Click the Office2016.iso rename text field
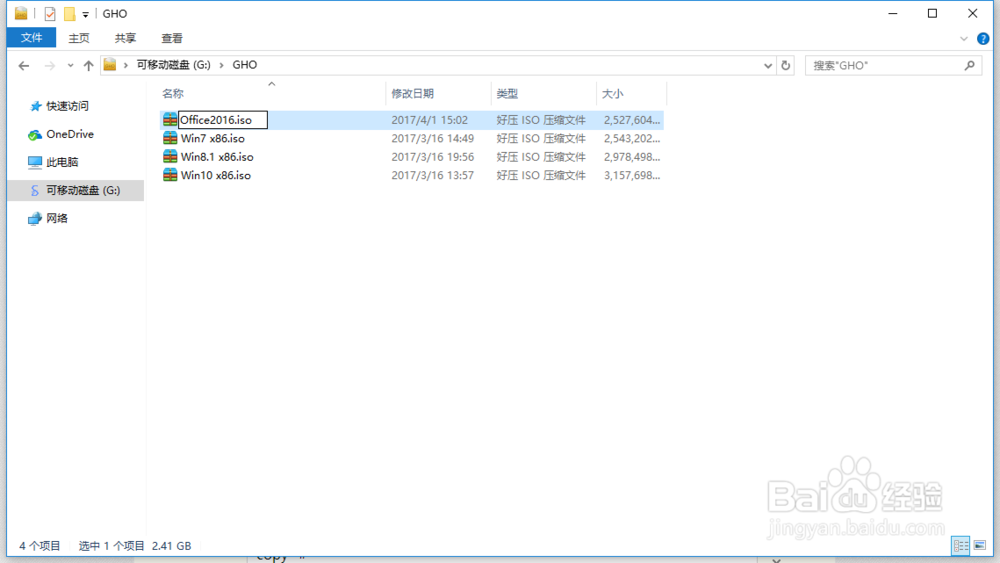The height and width of the screenshot is (563, 1000). pyautogui.click(x=223, y=120)
